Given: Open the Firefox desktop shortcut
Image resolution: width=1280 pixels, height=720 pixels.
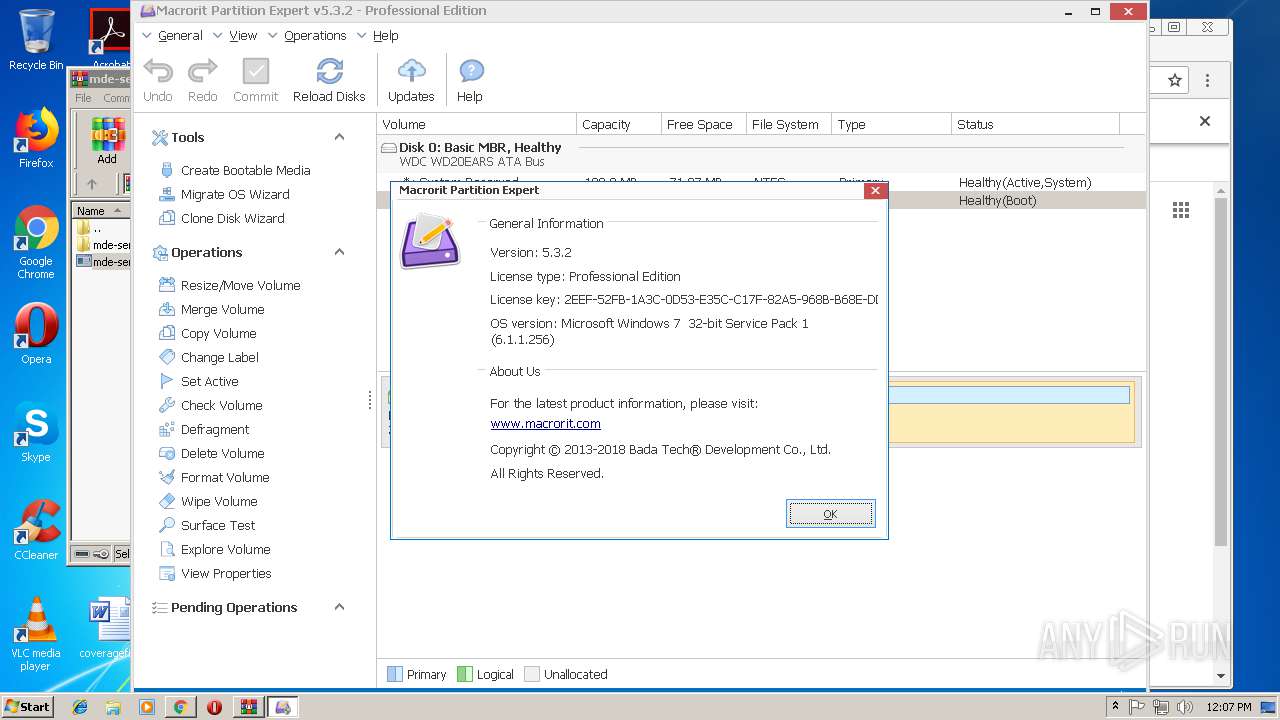Looking at the screenshot, I should [x=36, y=138].
